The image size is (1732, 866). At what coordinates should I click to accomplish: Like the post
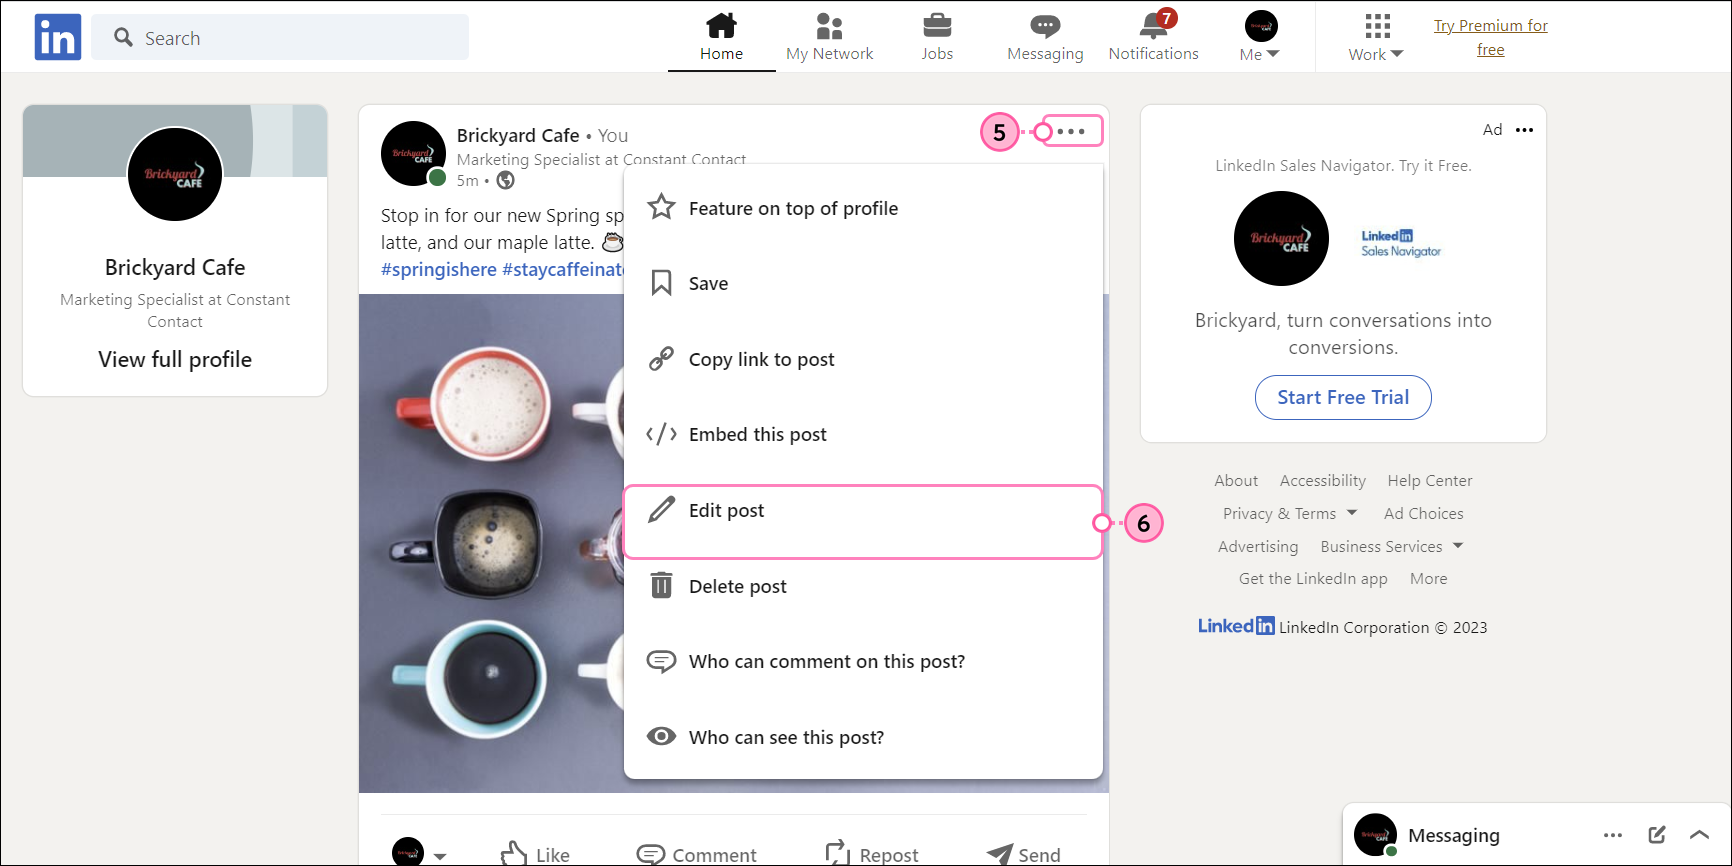(x=536, y=854)
